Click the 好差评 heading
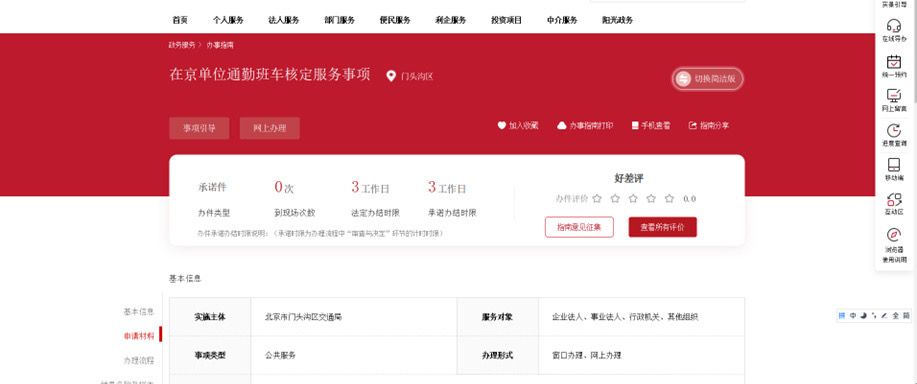This screenshot has height=384, width=917. 629,179
